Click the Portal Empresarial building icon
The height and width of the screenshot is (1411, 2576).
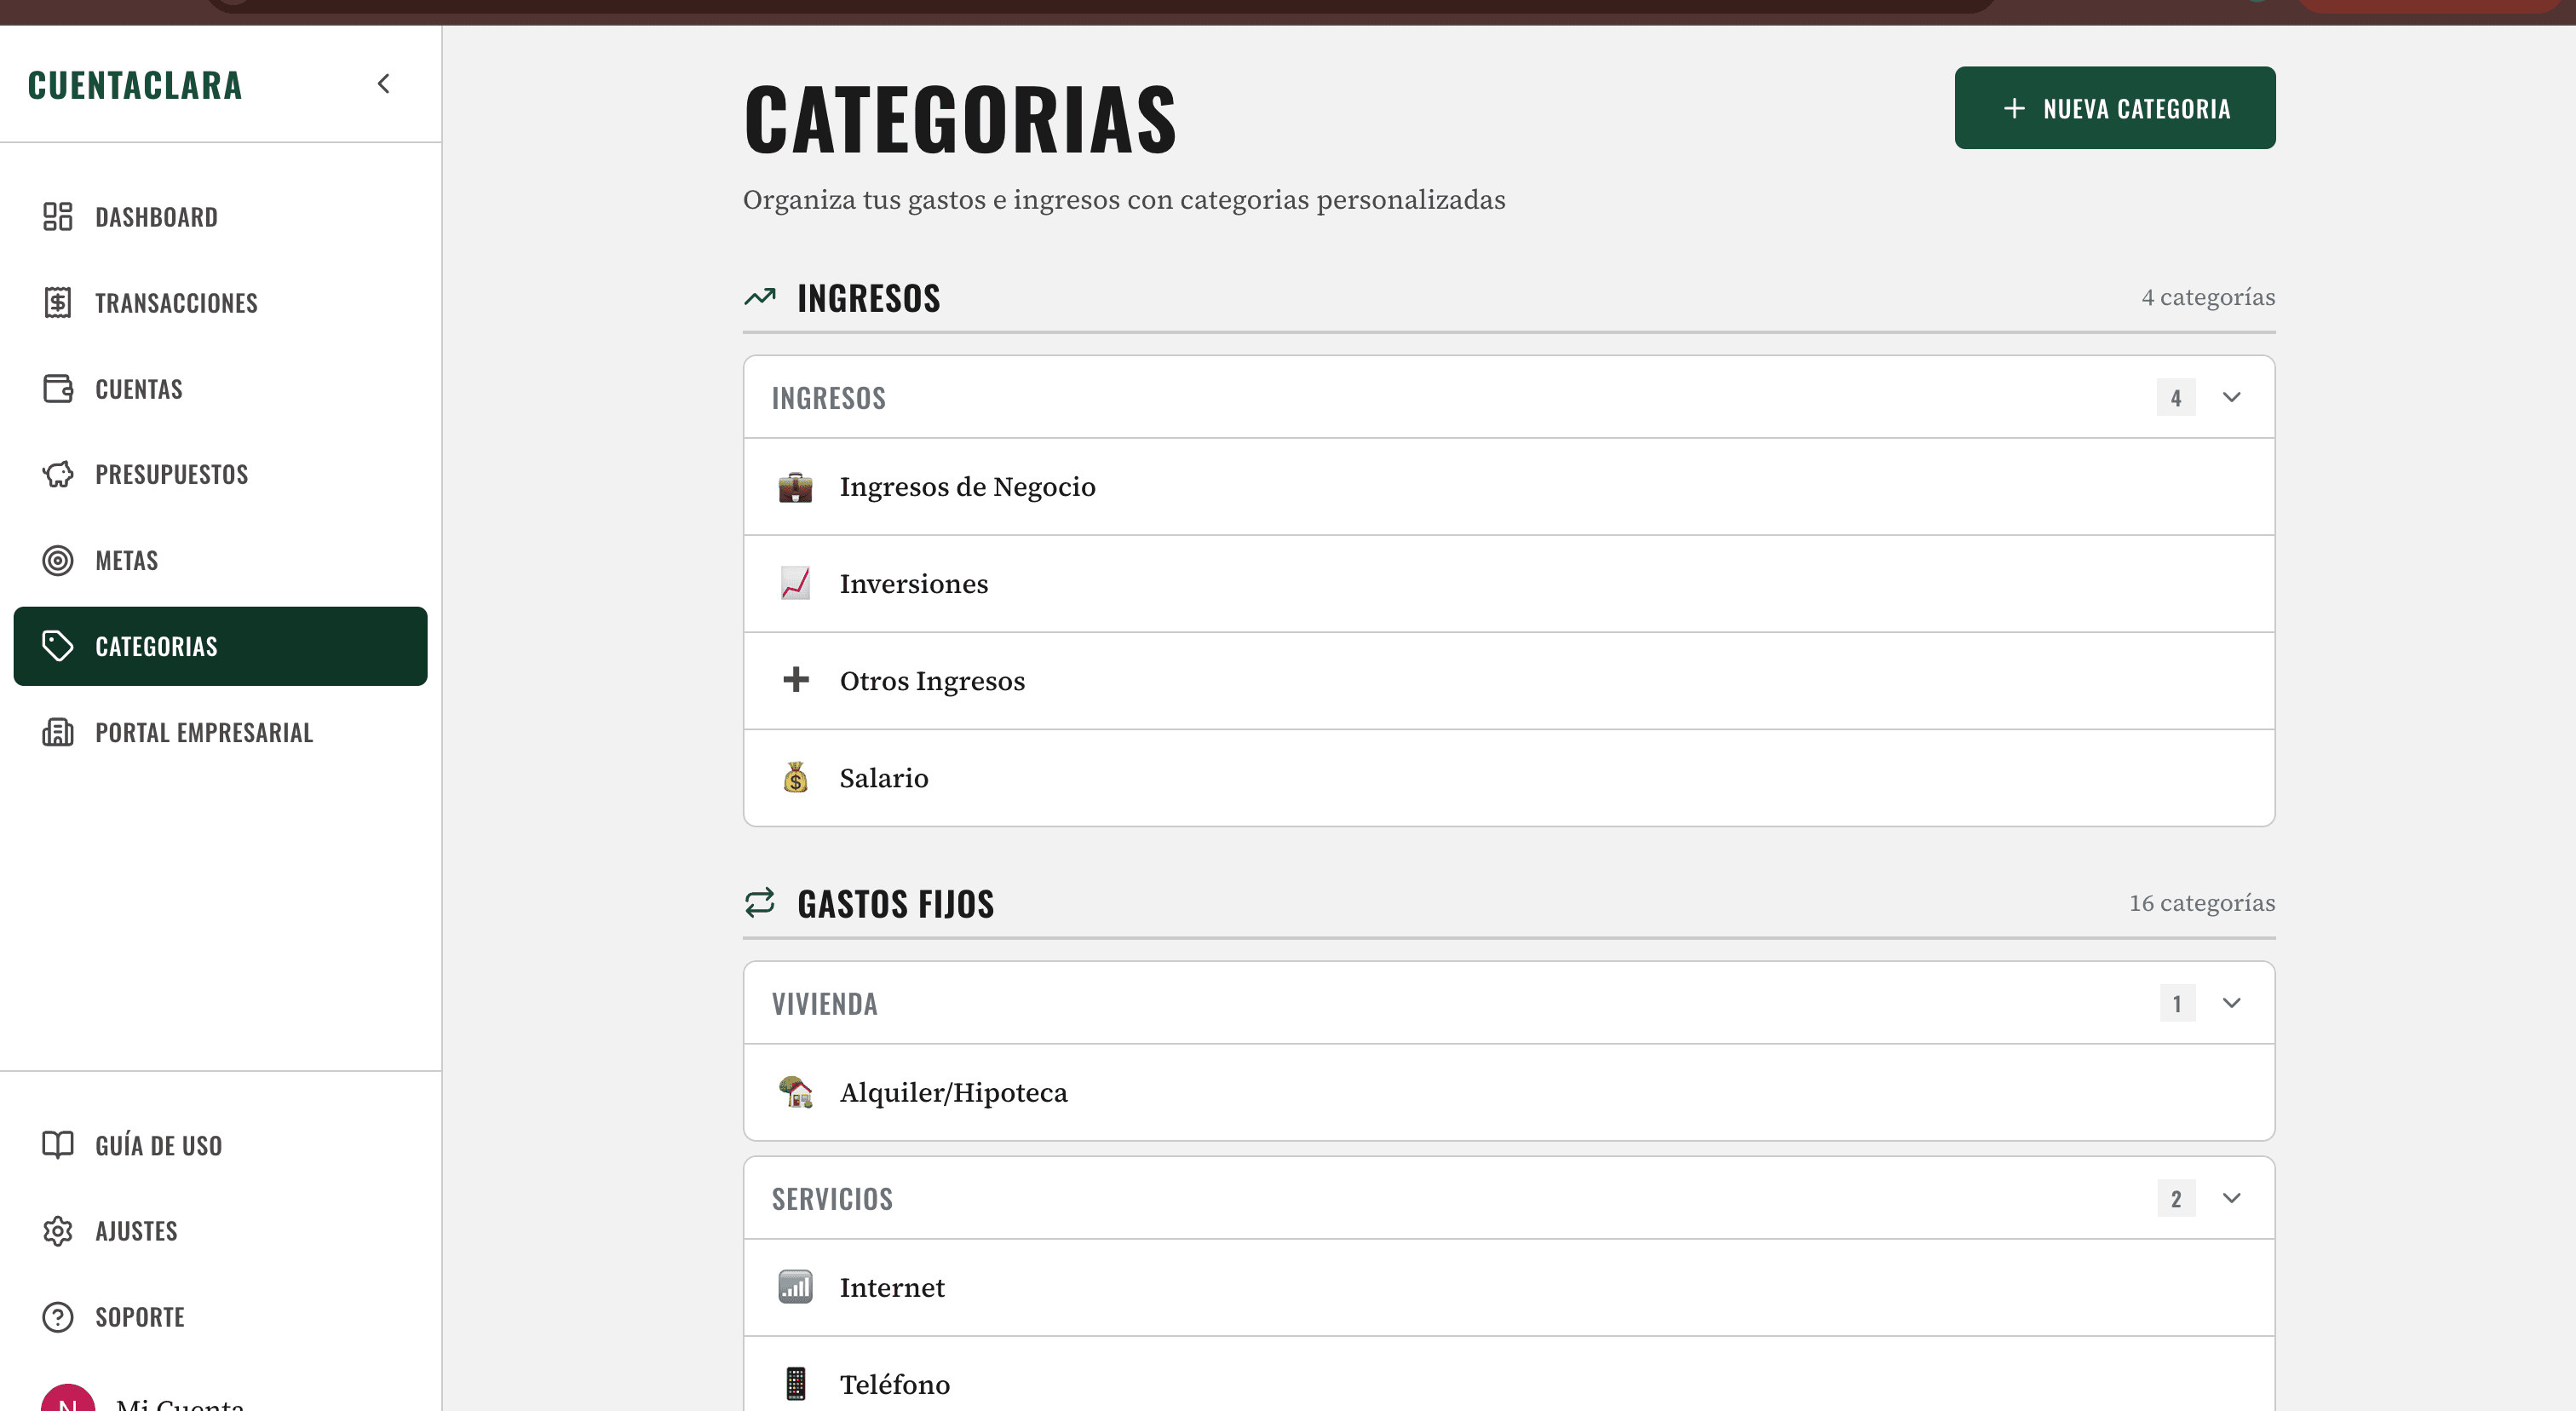tap(58, 732)
